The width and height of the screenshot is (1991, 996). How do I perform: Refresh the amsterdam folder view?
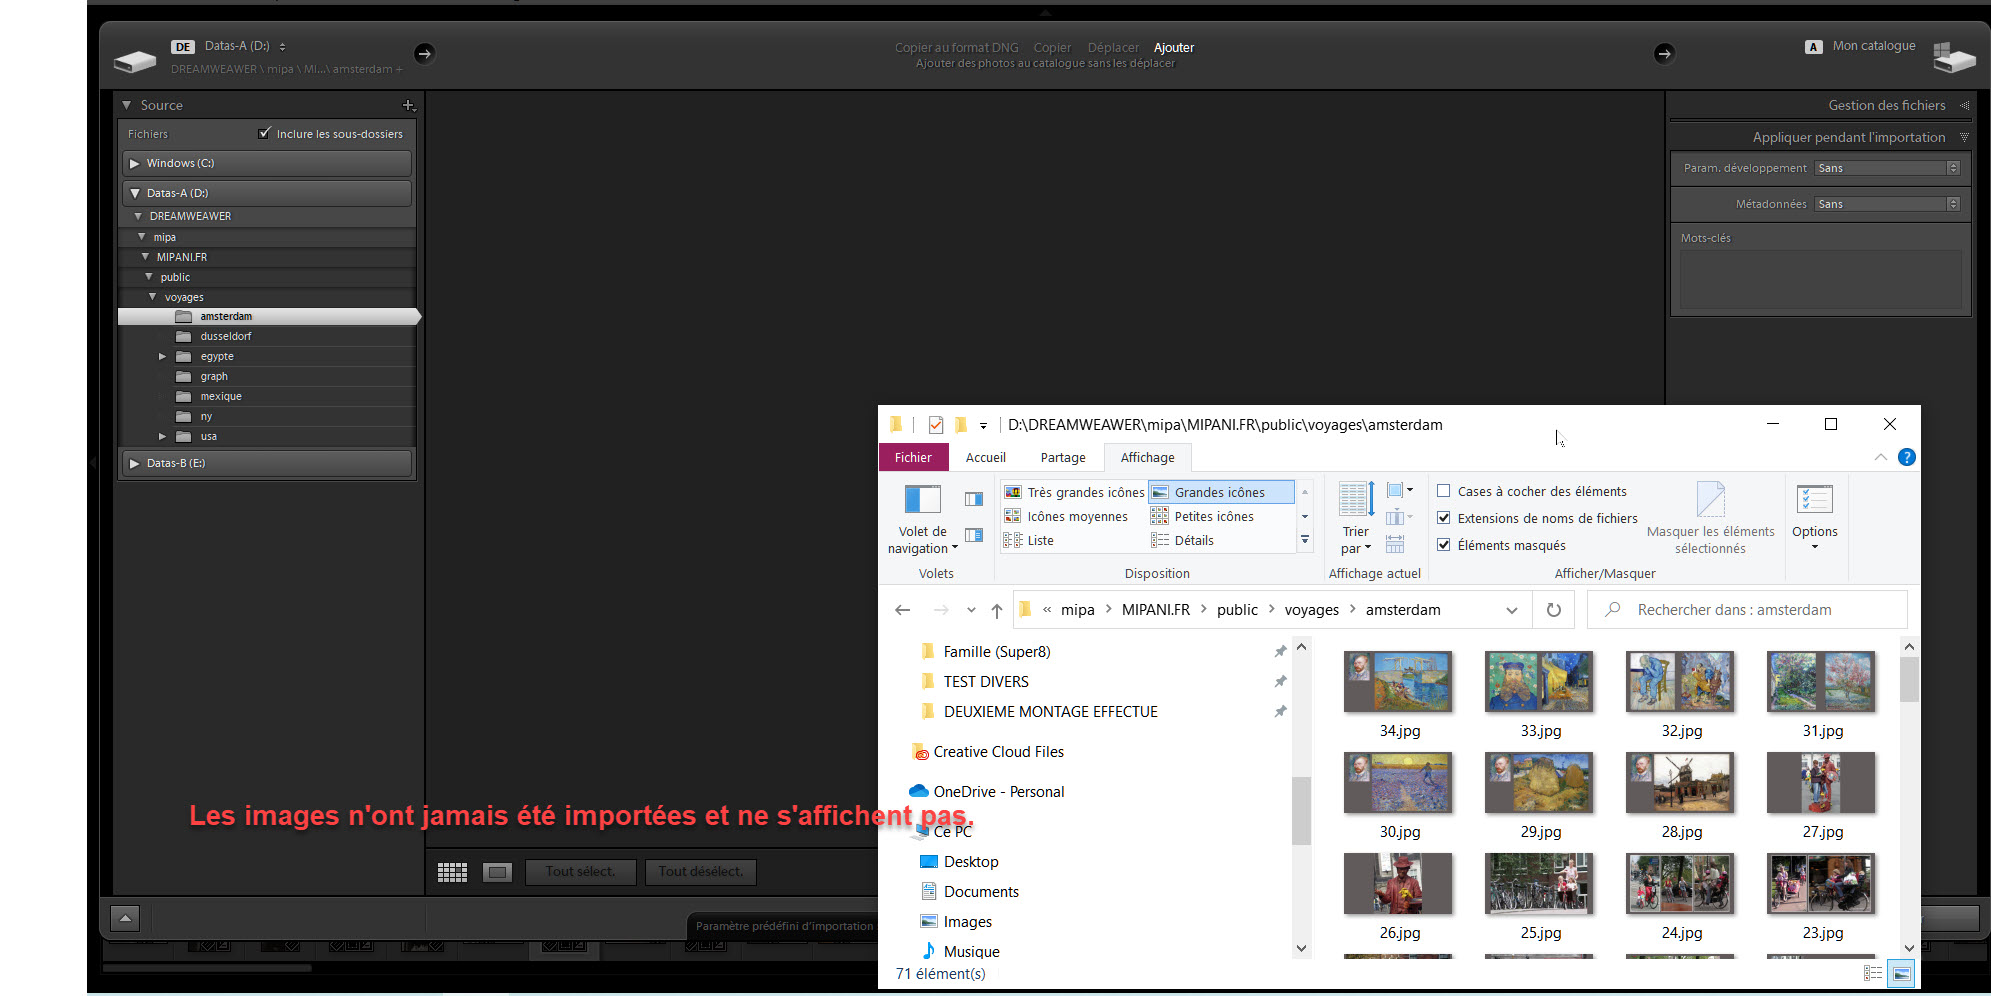pyautogui.click(x=1554, y=609)
